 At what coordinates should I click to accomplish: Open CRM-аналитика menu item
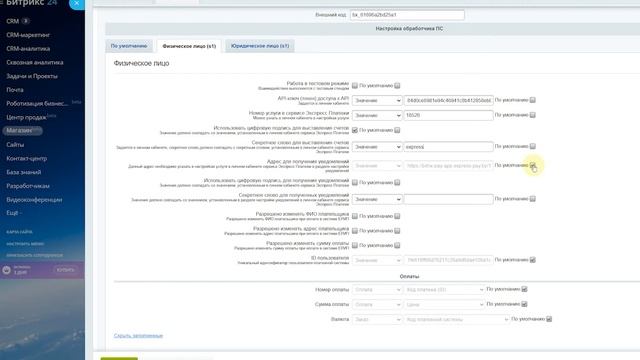pyautogui.click(x=28, y=49)
